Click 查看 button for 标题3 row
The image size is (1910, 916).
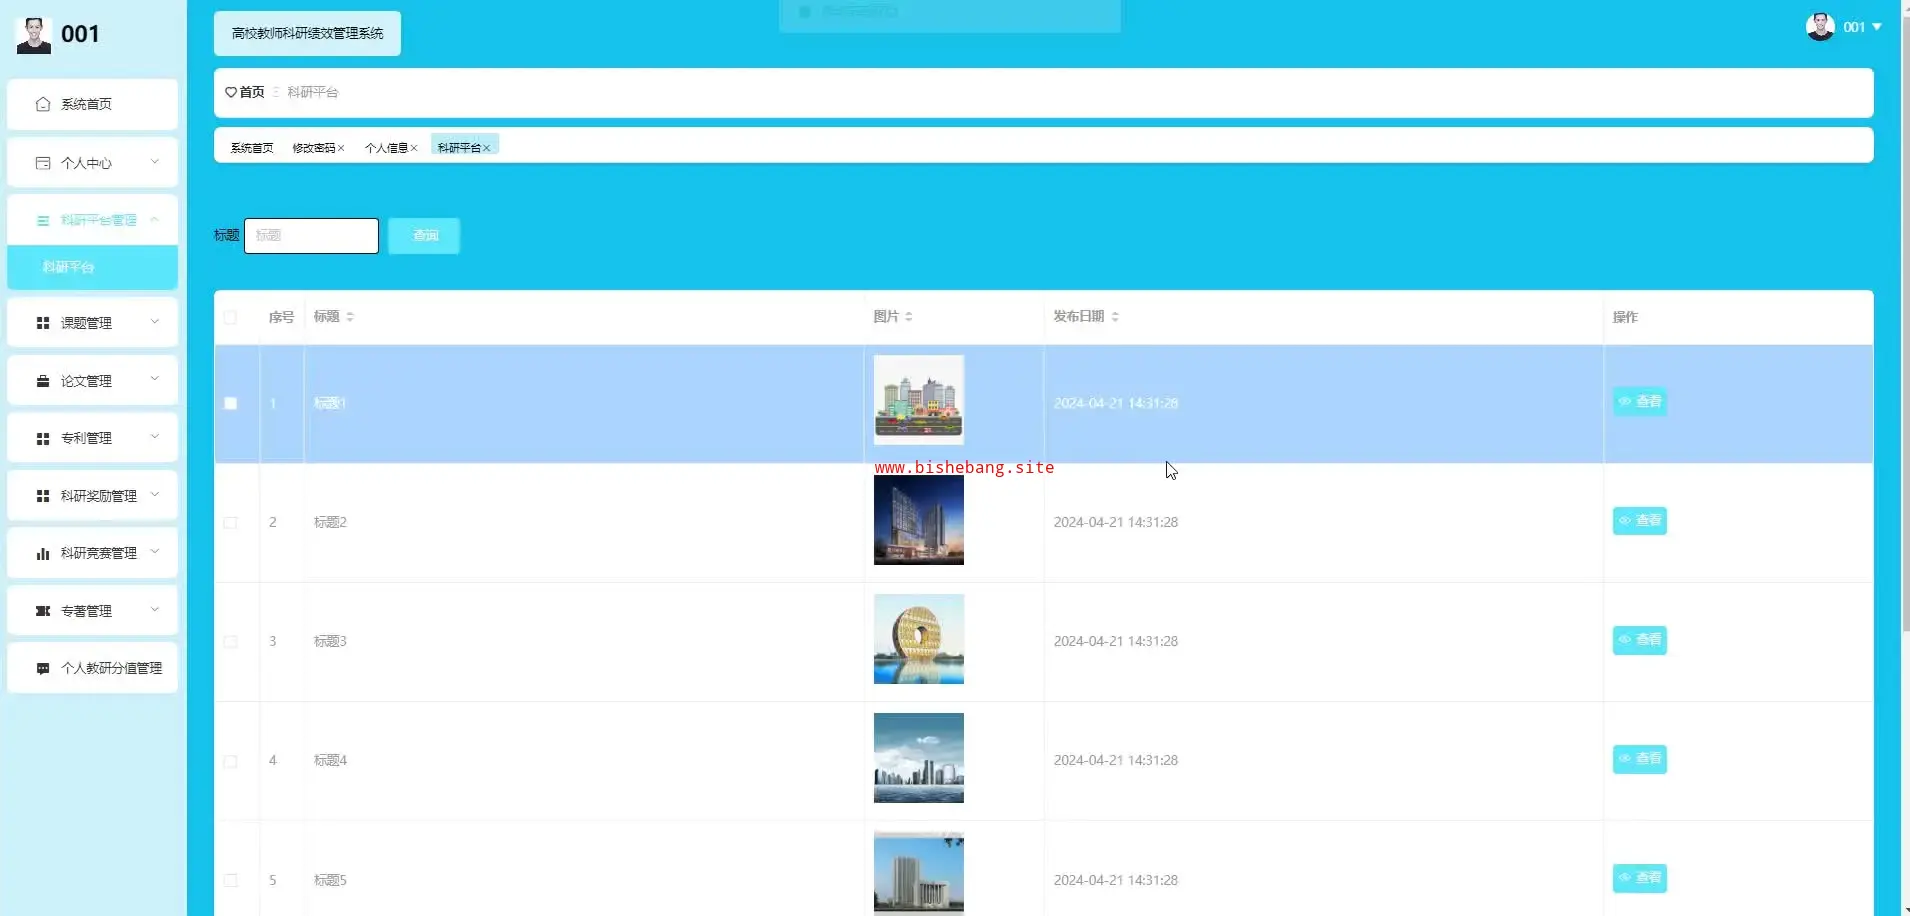[1639, 640]
